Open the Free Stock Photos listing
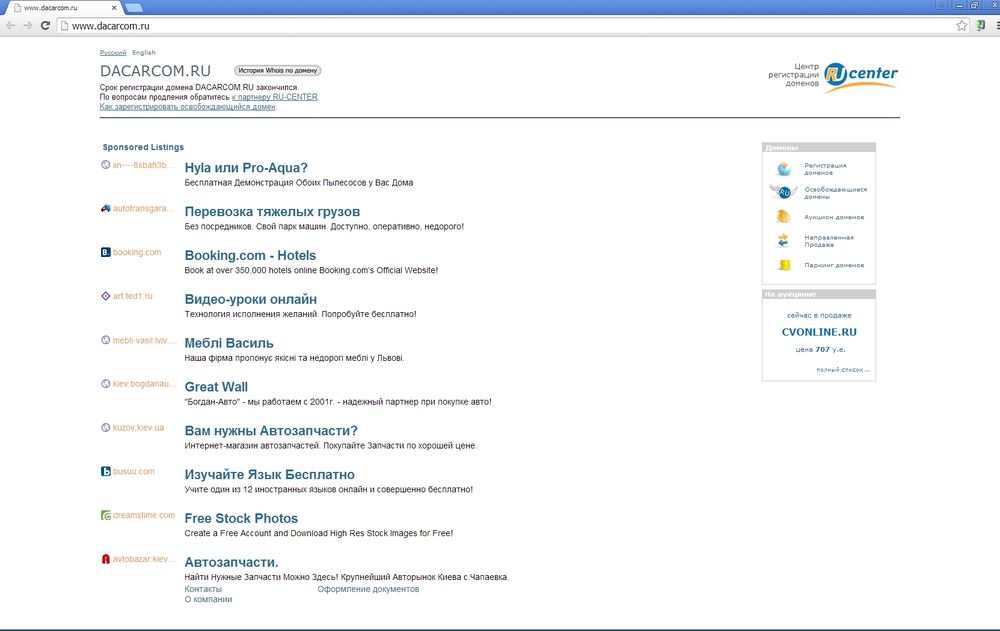The height and width of the screenshot is (631, 1000). coord(241,518)
